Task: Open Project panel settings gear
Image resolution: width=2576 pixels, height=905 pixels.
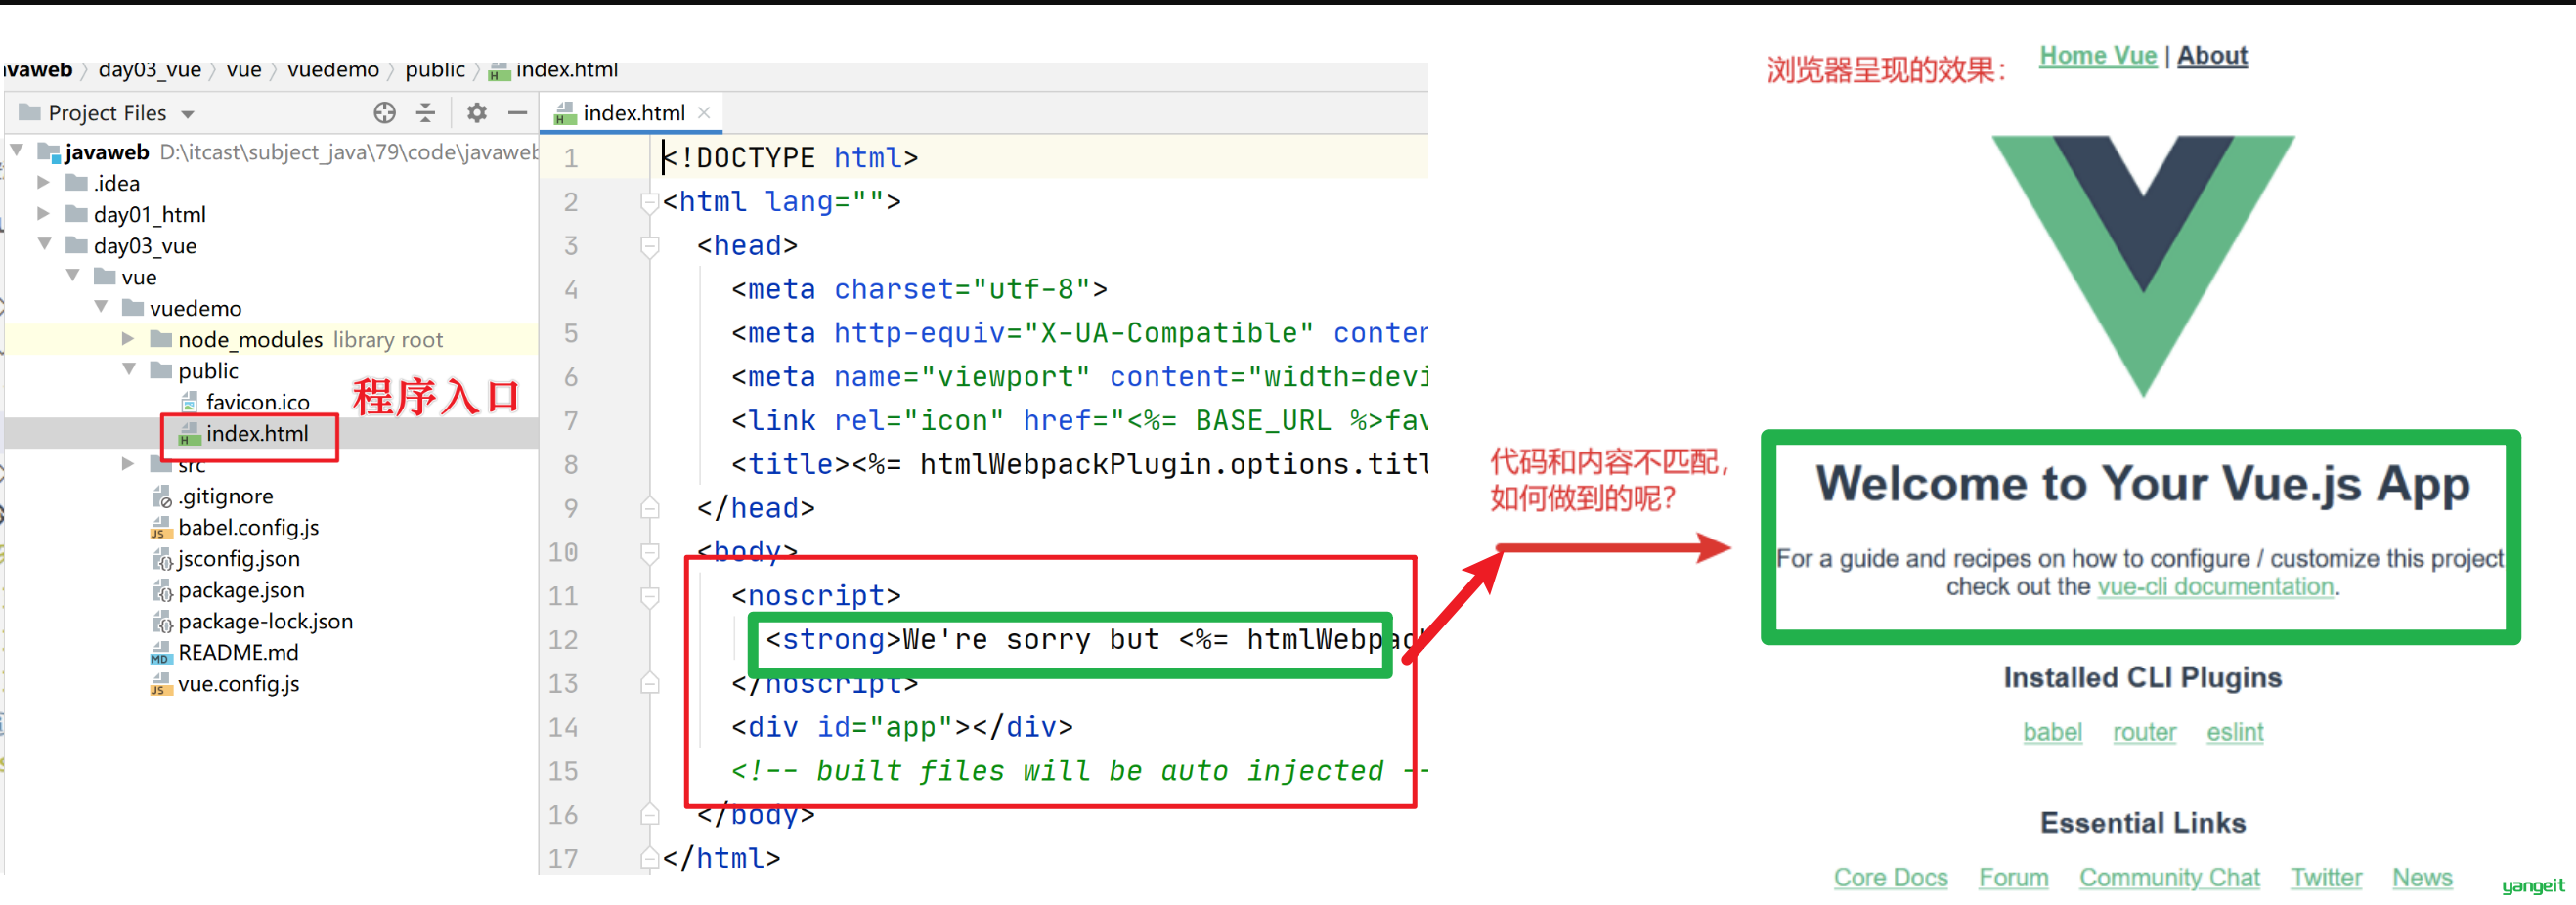Action: (477, 113)
